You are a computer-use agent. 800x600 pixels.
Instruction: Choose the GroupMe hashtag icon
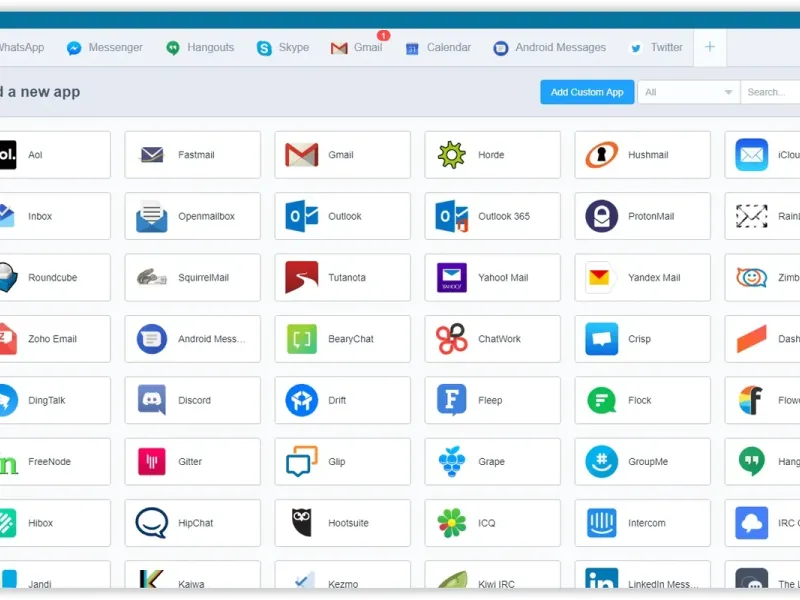[x=602, y=462]
